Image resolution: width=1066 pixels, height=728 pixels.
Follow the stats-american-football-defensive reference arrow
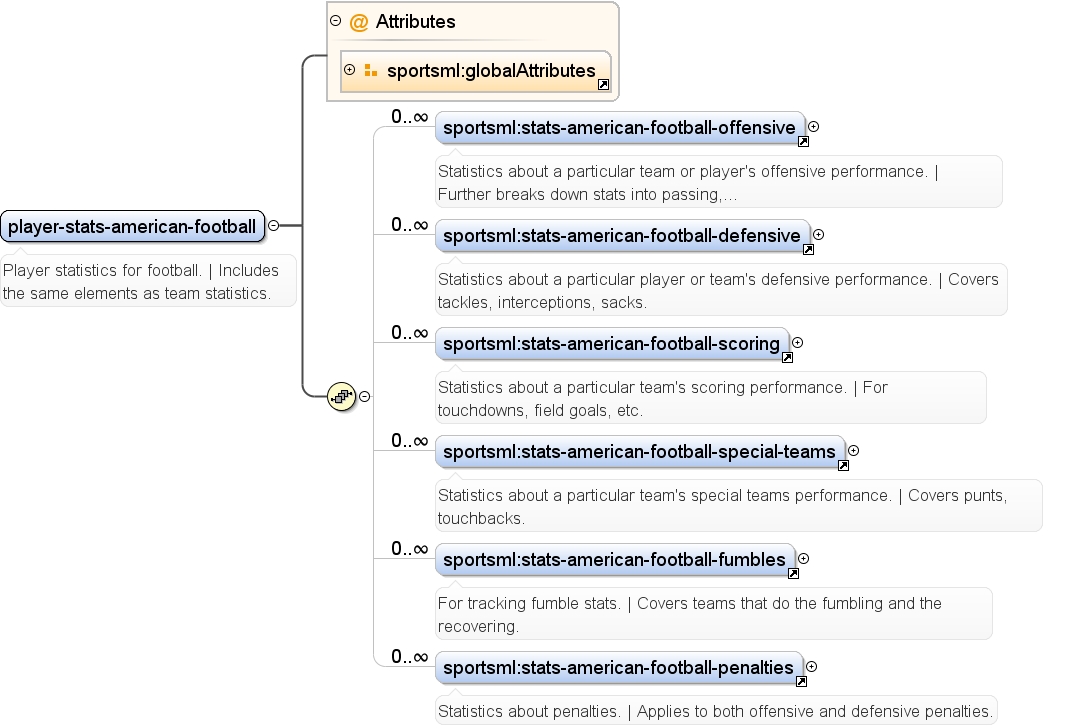point(808,249)
